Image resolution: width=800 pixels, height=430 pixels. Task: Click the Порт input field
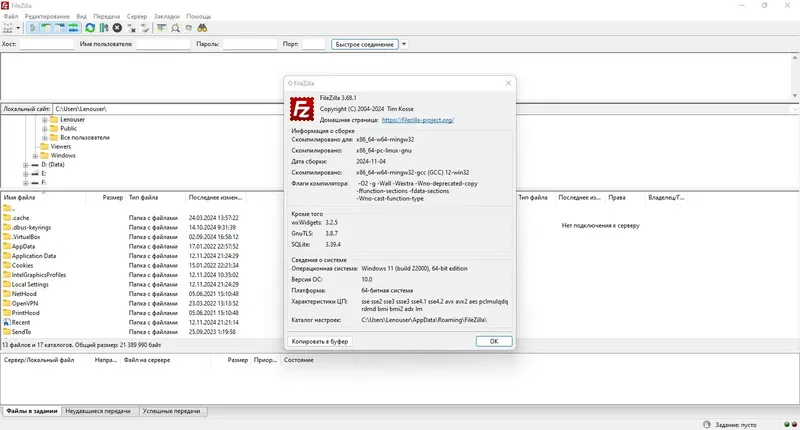(x=313, y=44)
